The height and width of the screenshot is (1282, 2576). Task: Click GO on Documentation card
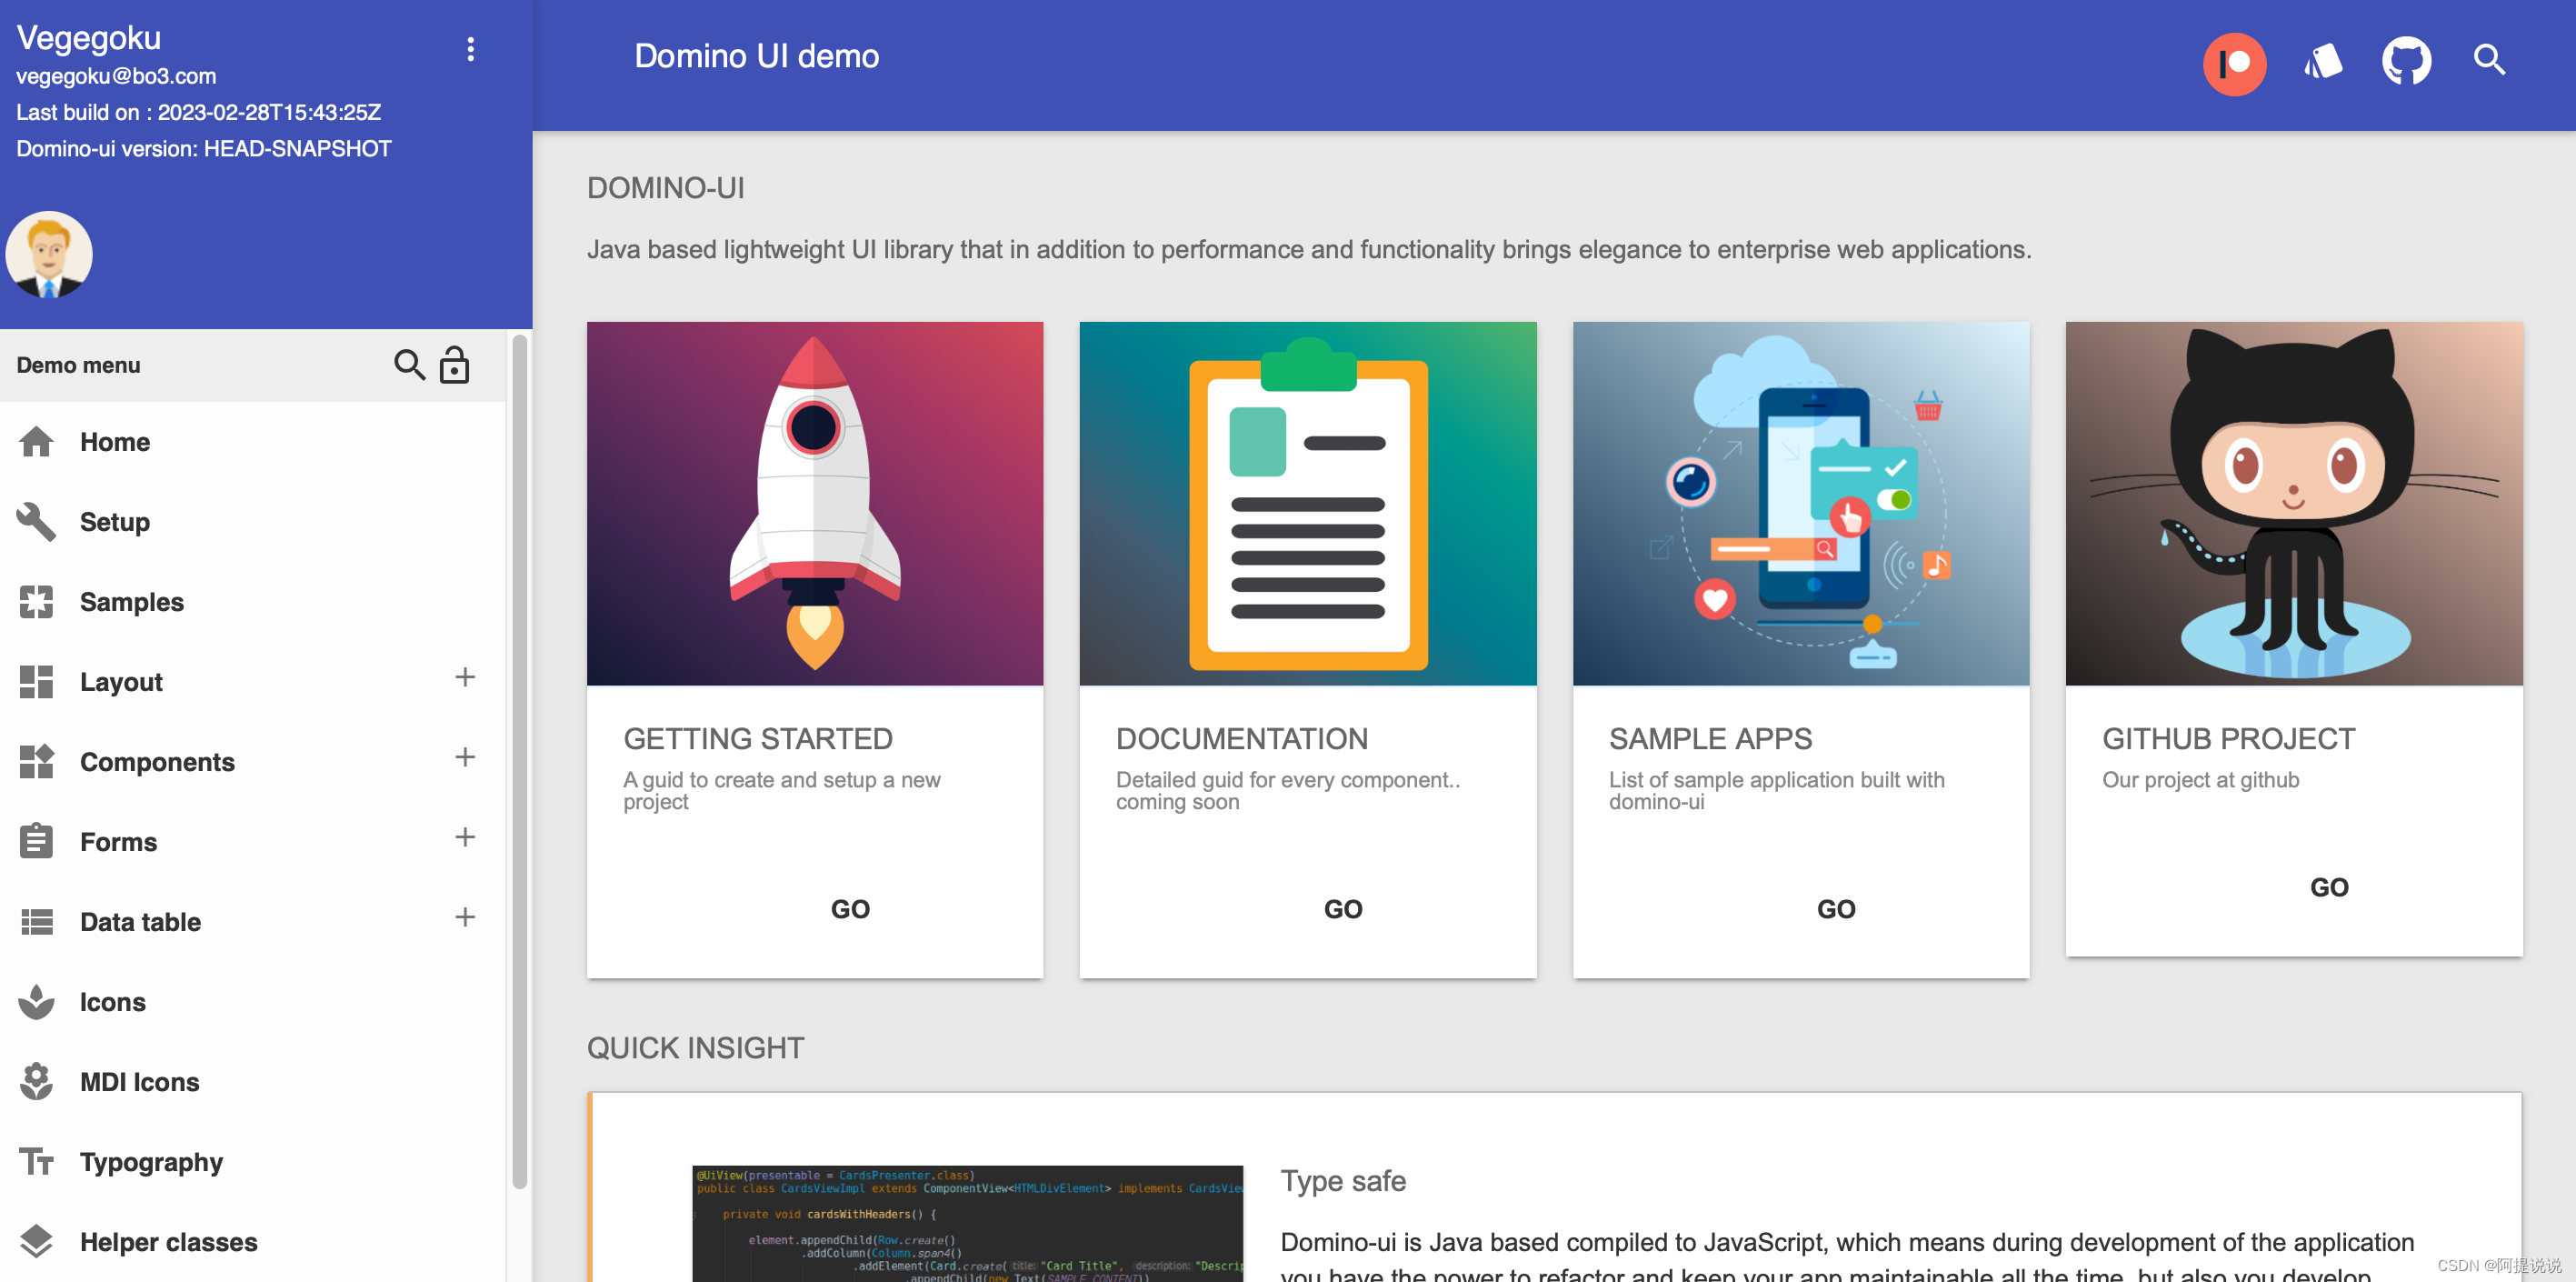click(1343, 909)
